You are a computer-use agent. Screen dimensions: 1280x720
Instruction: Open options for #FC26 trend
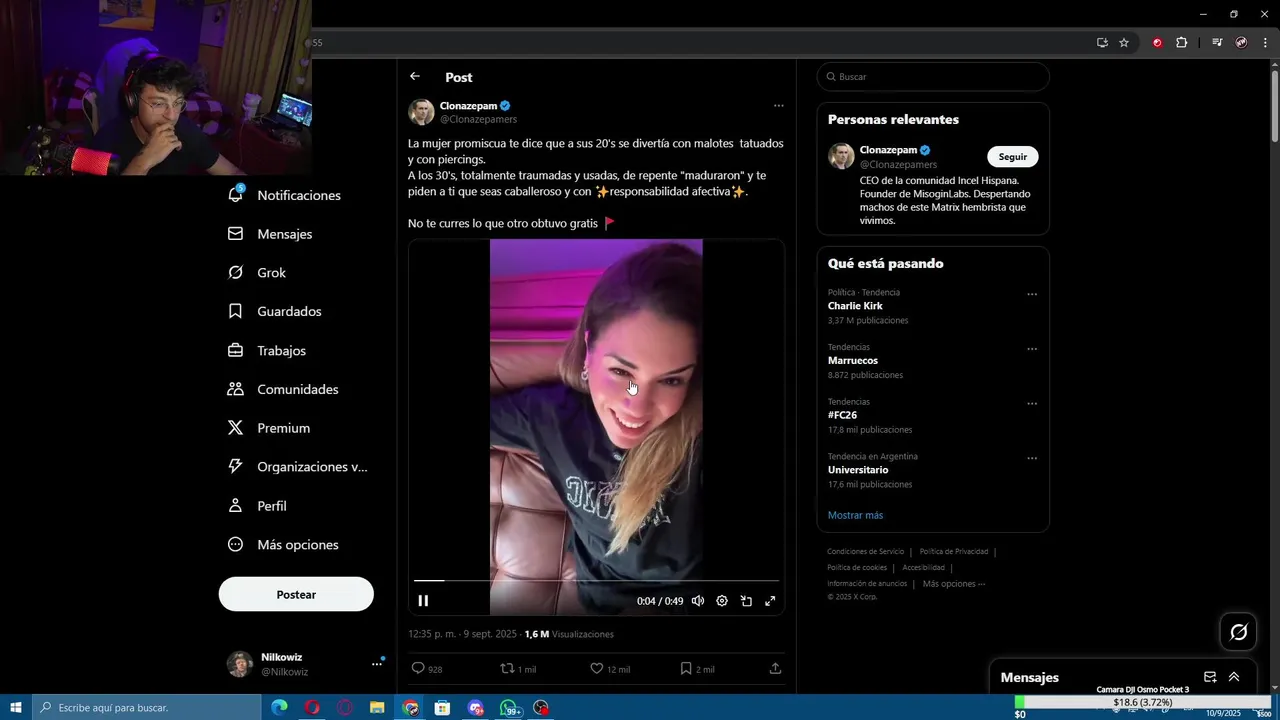coord(1032,404)
